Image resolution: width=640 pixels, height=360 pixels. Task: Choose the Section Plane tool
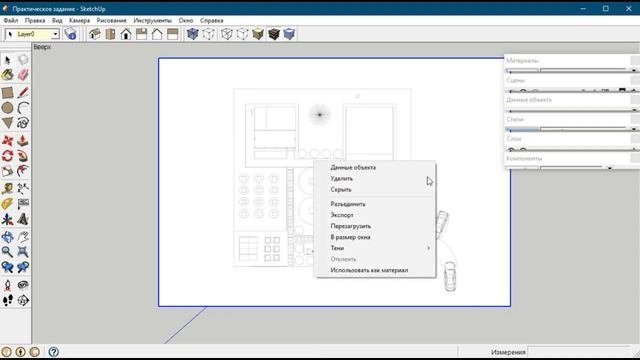23,300
